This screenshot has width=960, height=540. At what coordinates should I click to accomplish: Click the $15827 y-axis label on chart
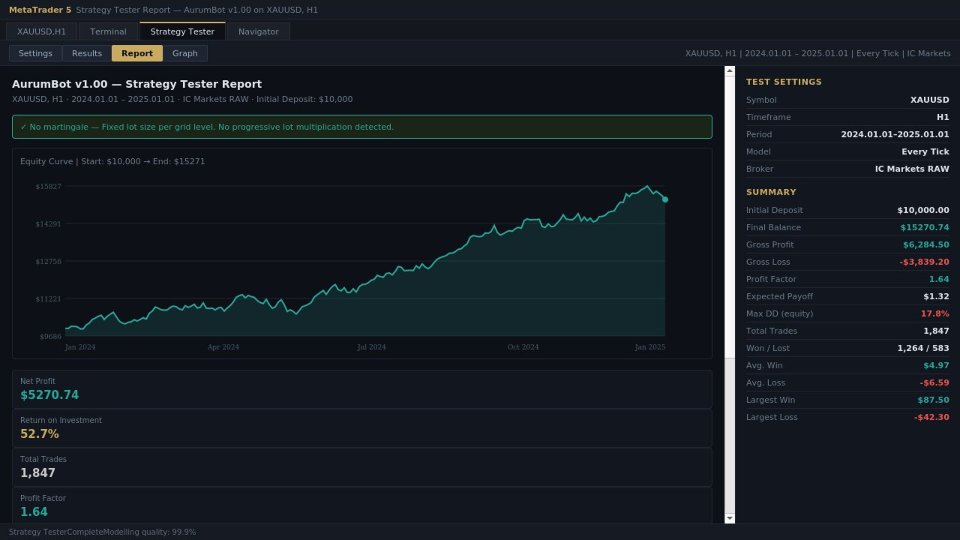[x=48, y=187]
